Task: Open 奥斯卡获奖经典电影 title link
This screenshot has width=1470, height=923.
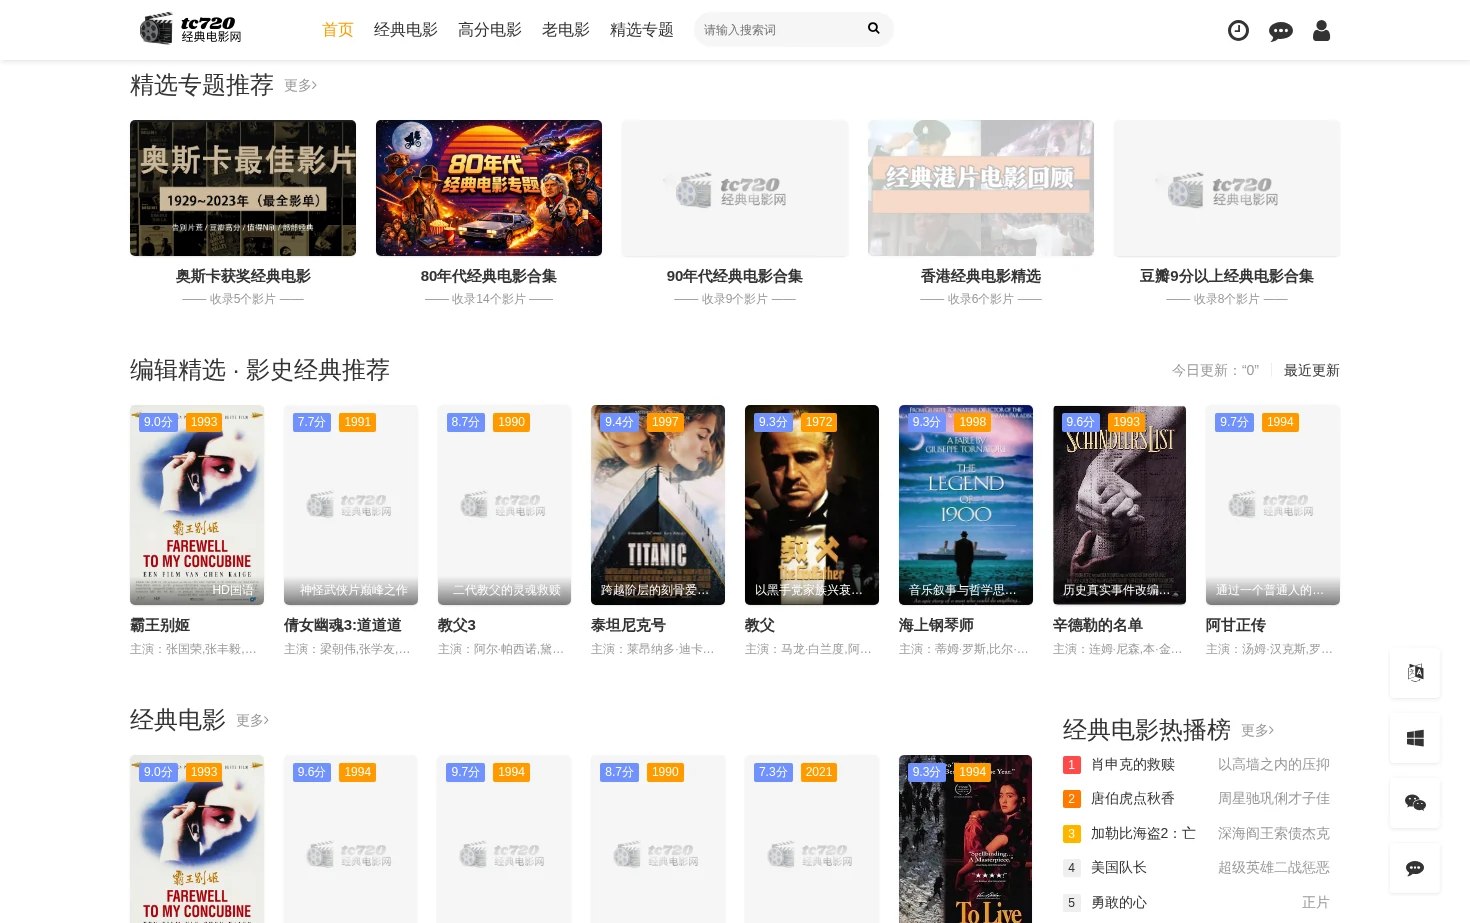Action: 243,276
